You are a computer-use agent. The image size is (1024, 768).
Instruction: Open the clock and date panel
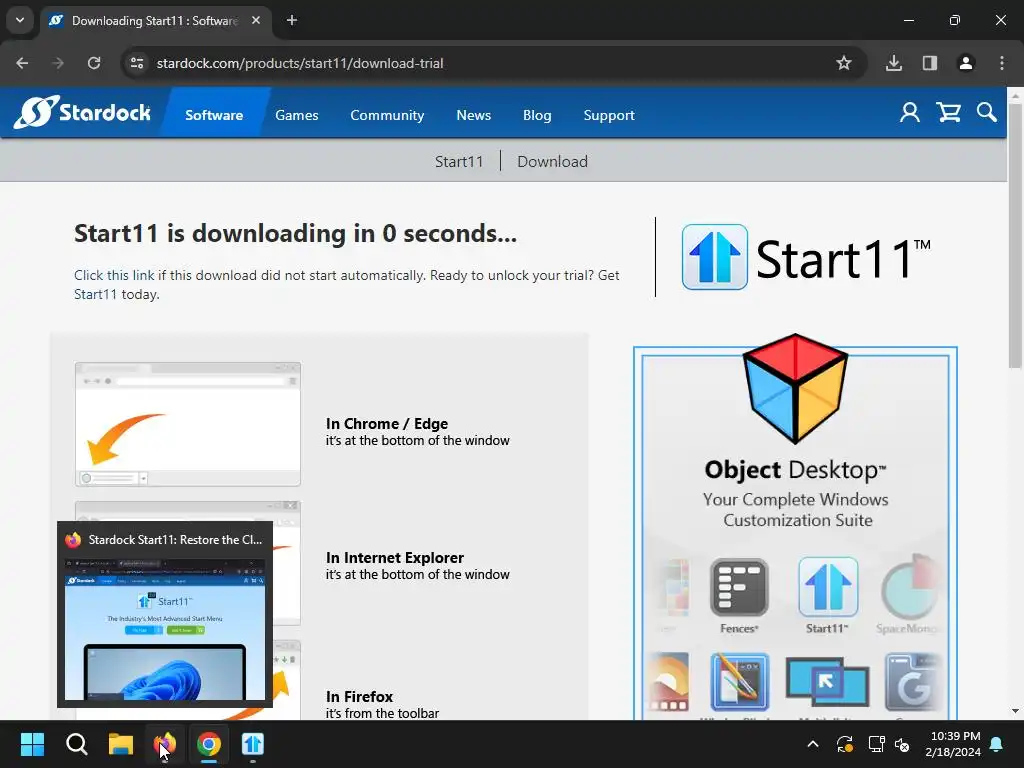pos(953,744)
